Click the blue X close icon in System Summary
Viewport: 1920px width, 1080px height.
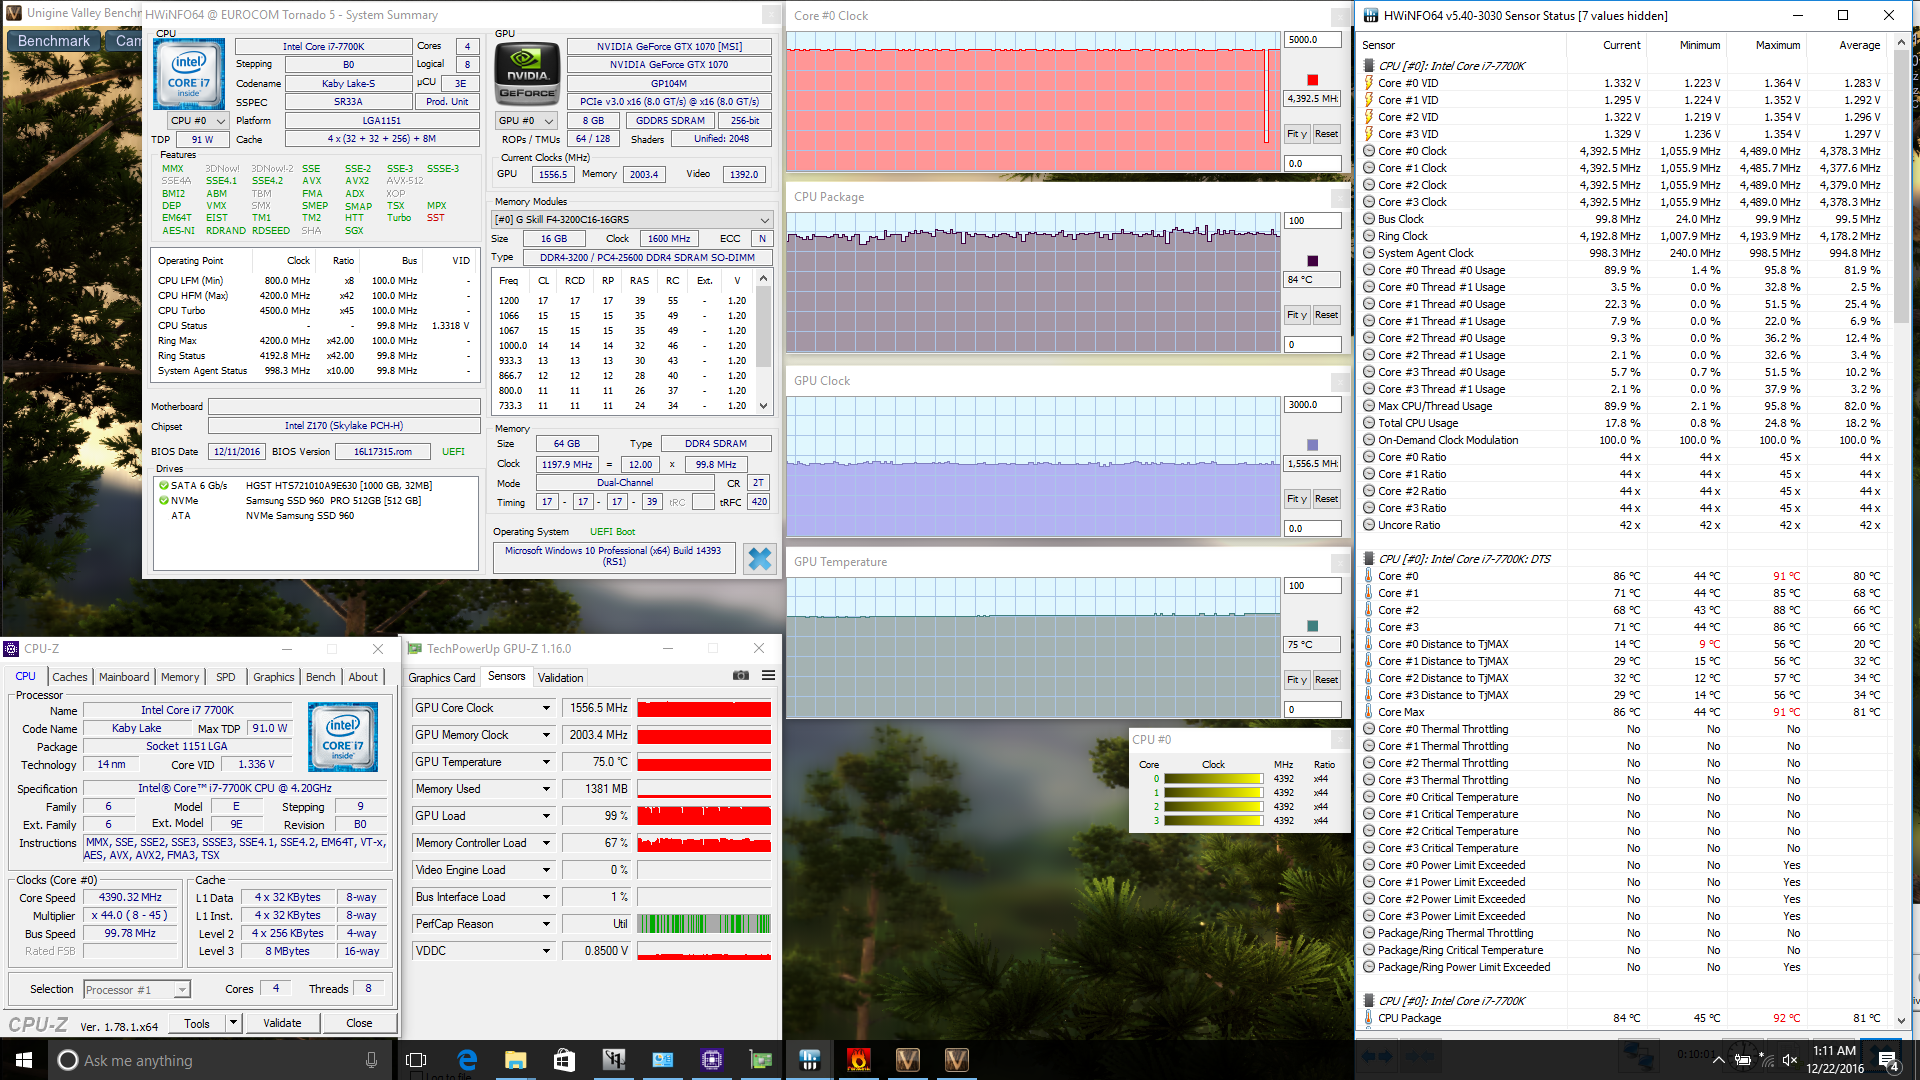click(760, 558)
